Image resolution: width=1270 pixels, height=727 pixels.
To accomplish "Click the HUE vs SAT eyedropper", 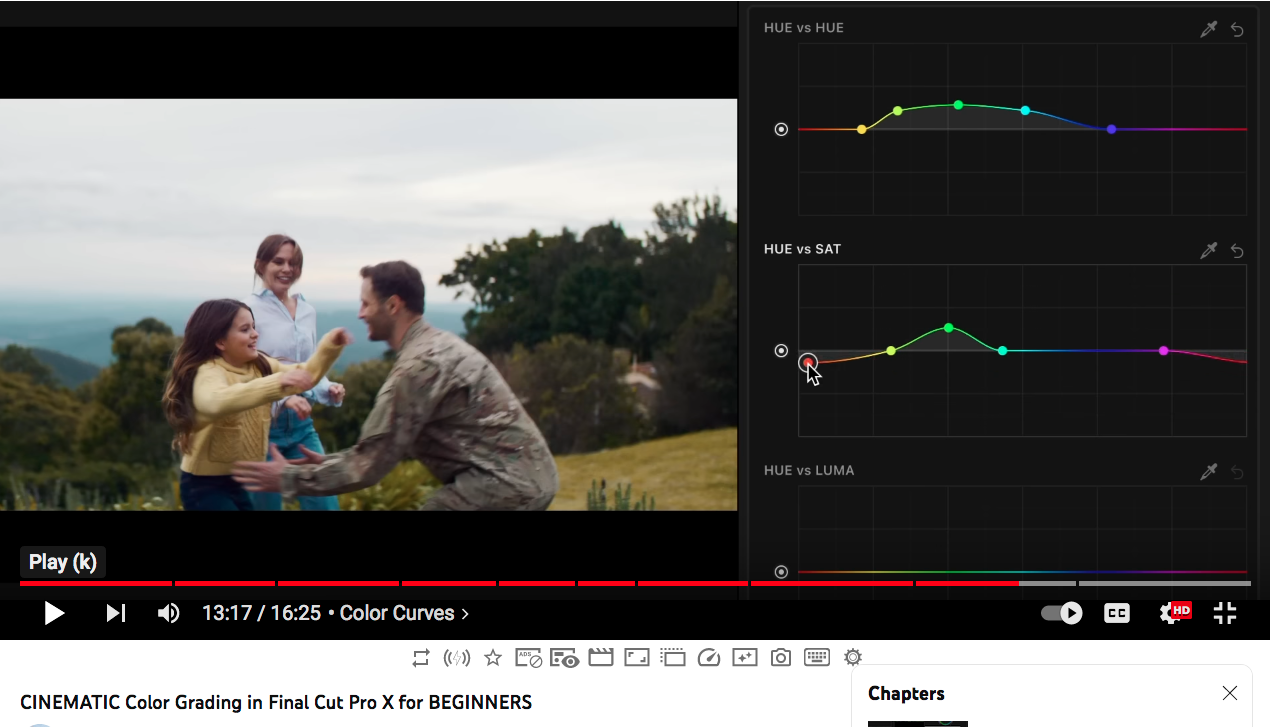I will (x=1208, y=250).
